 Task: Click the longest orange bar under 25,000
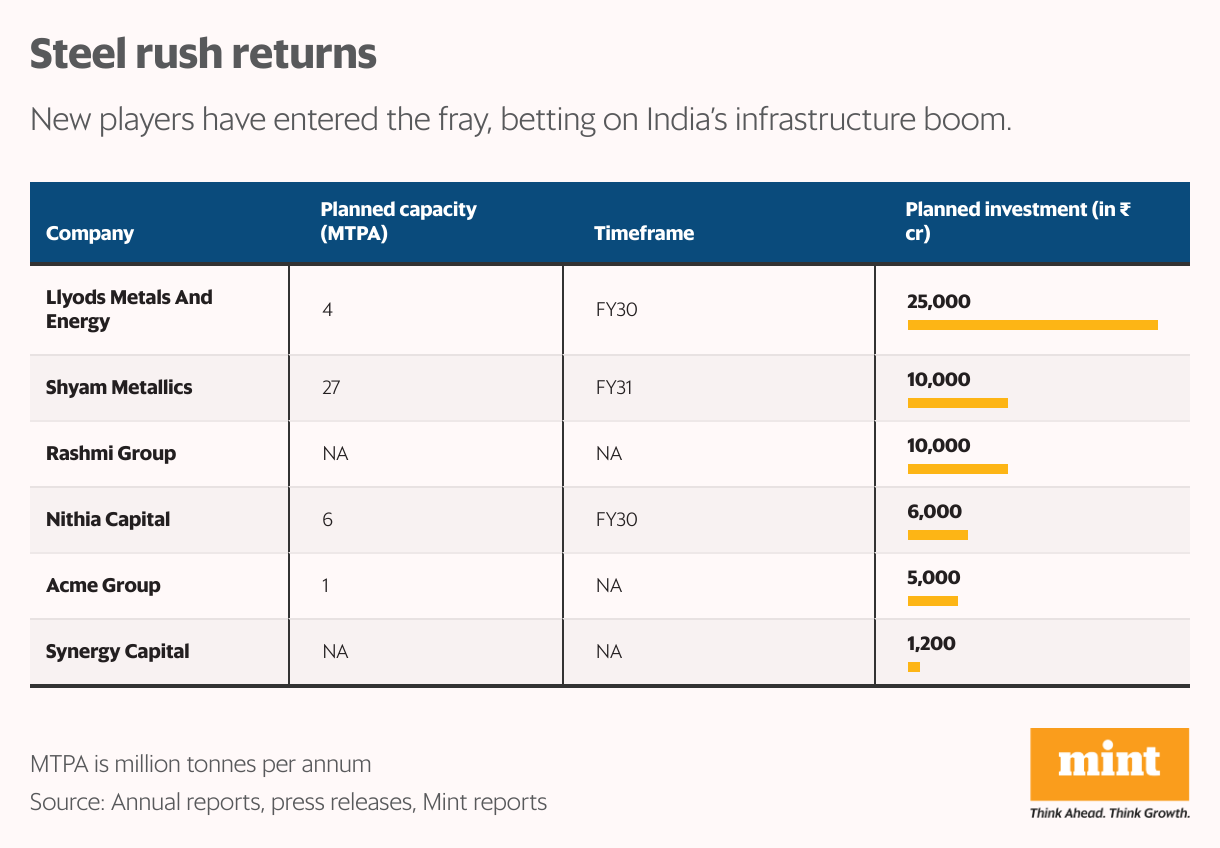coord(1032,325)
